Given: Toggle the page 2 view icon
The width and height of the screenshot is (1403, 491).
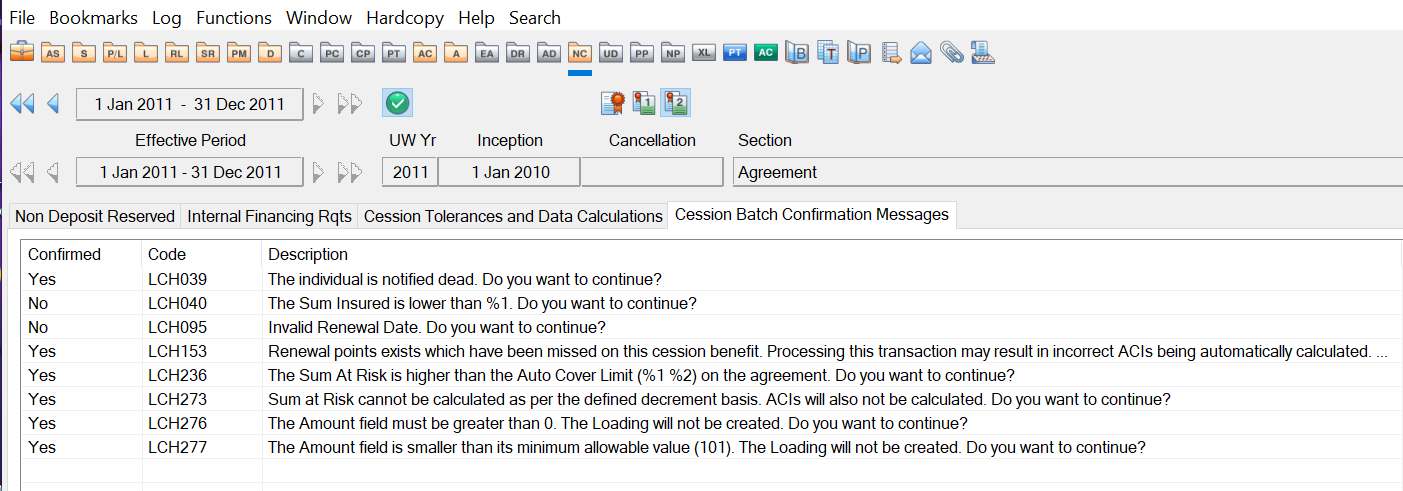Looking at the screenshot, I should coord(675,103).
